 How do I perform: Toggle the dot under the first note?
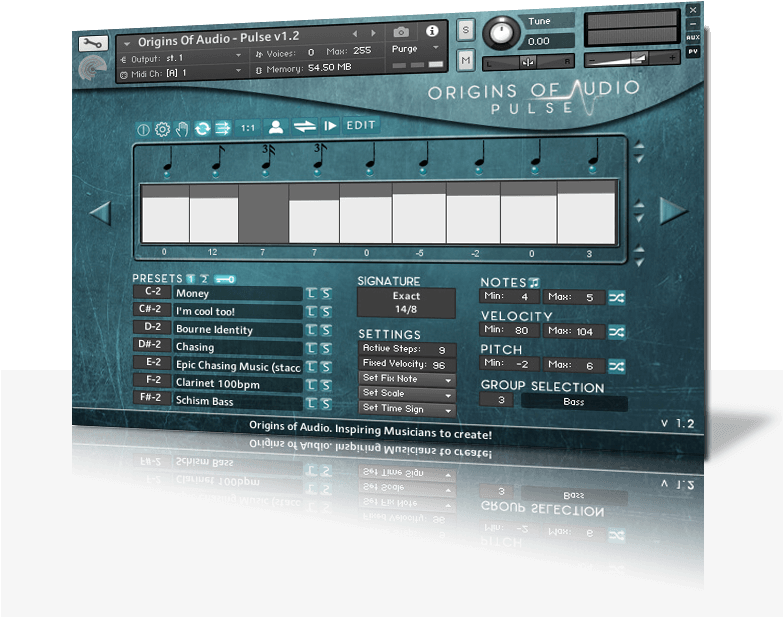[x=167, y=175]
